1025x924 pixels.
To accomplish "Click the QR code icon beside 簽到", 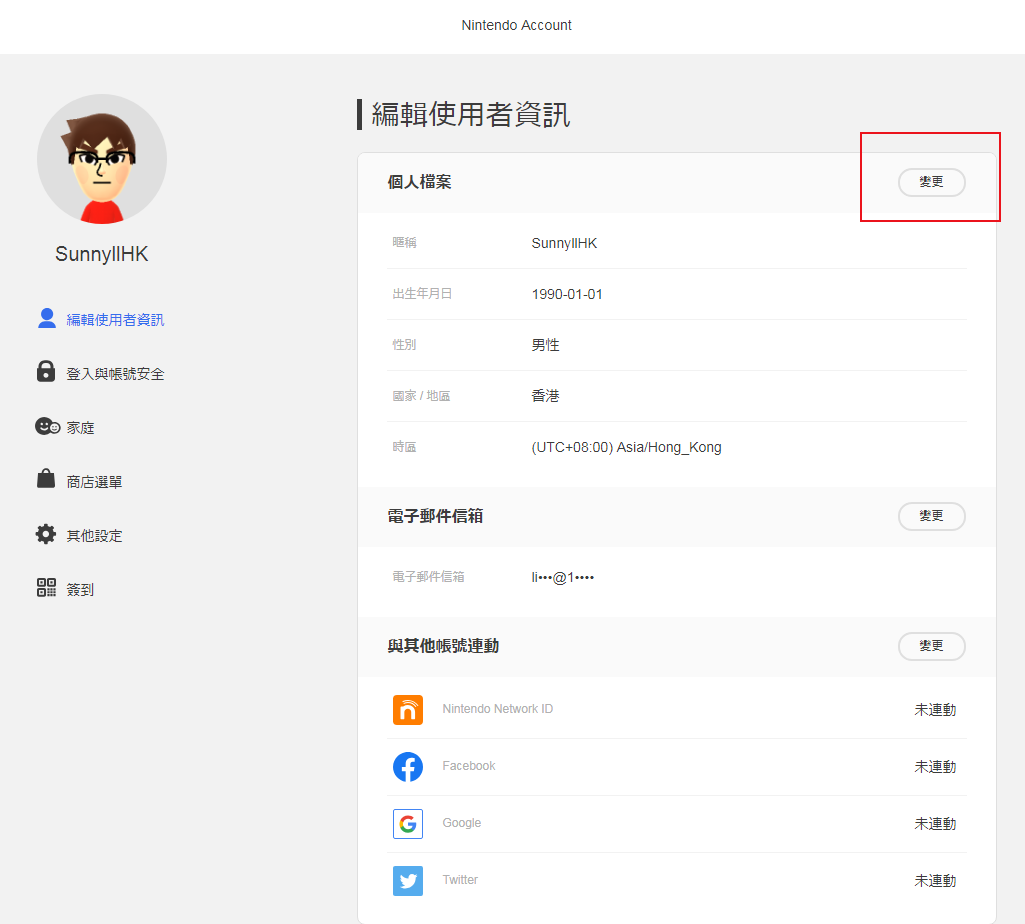I will [46, 587].
